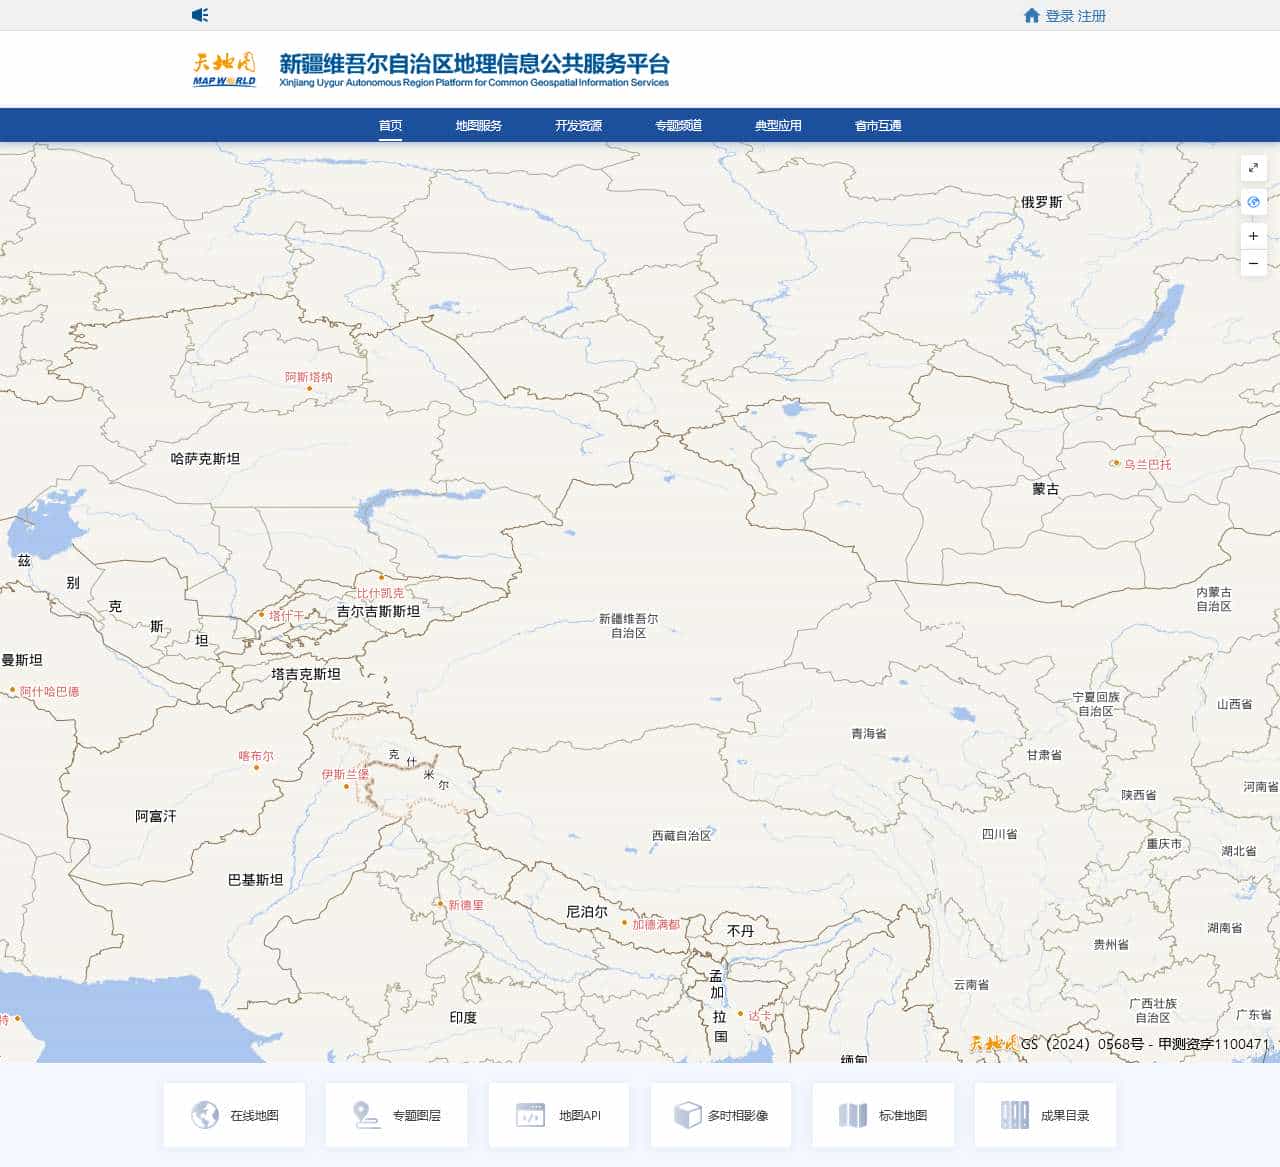The height and width of the screenshot is (1167, 1280).
Task: Click the fullscreen expand map icon
Action: pyautogui.click(x=1253, y=168)
